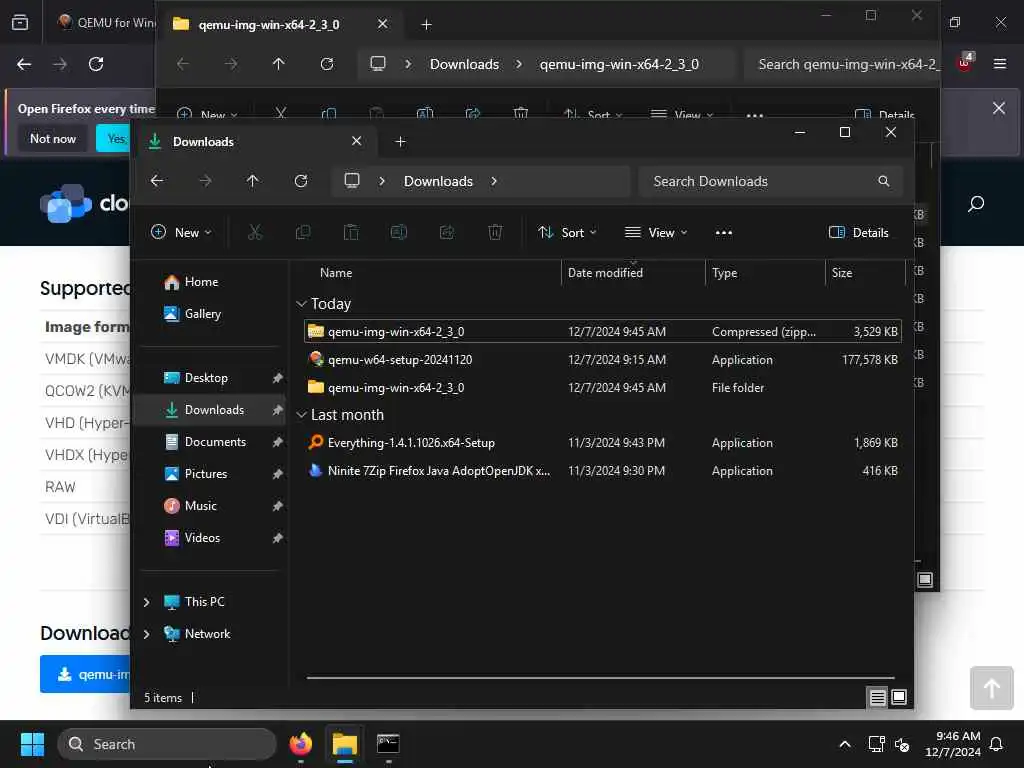Switch to large thumbnails view at bottom right

pyautogui.click(x=899, y=697)
